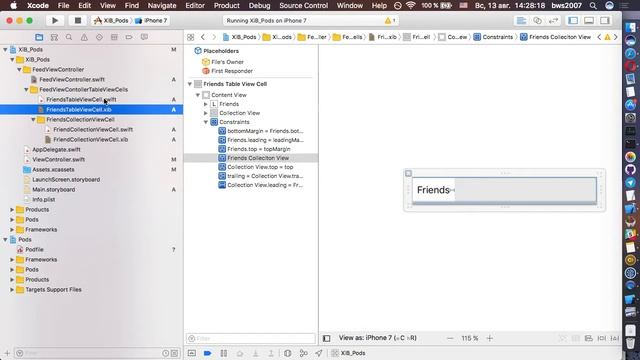
Task: Open Align constraints menu
Action: click(x=589, y=338)
